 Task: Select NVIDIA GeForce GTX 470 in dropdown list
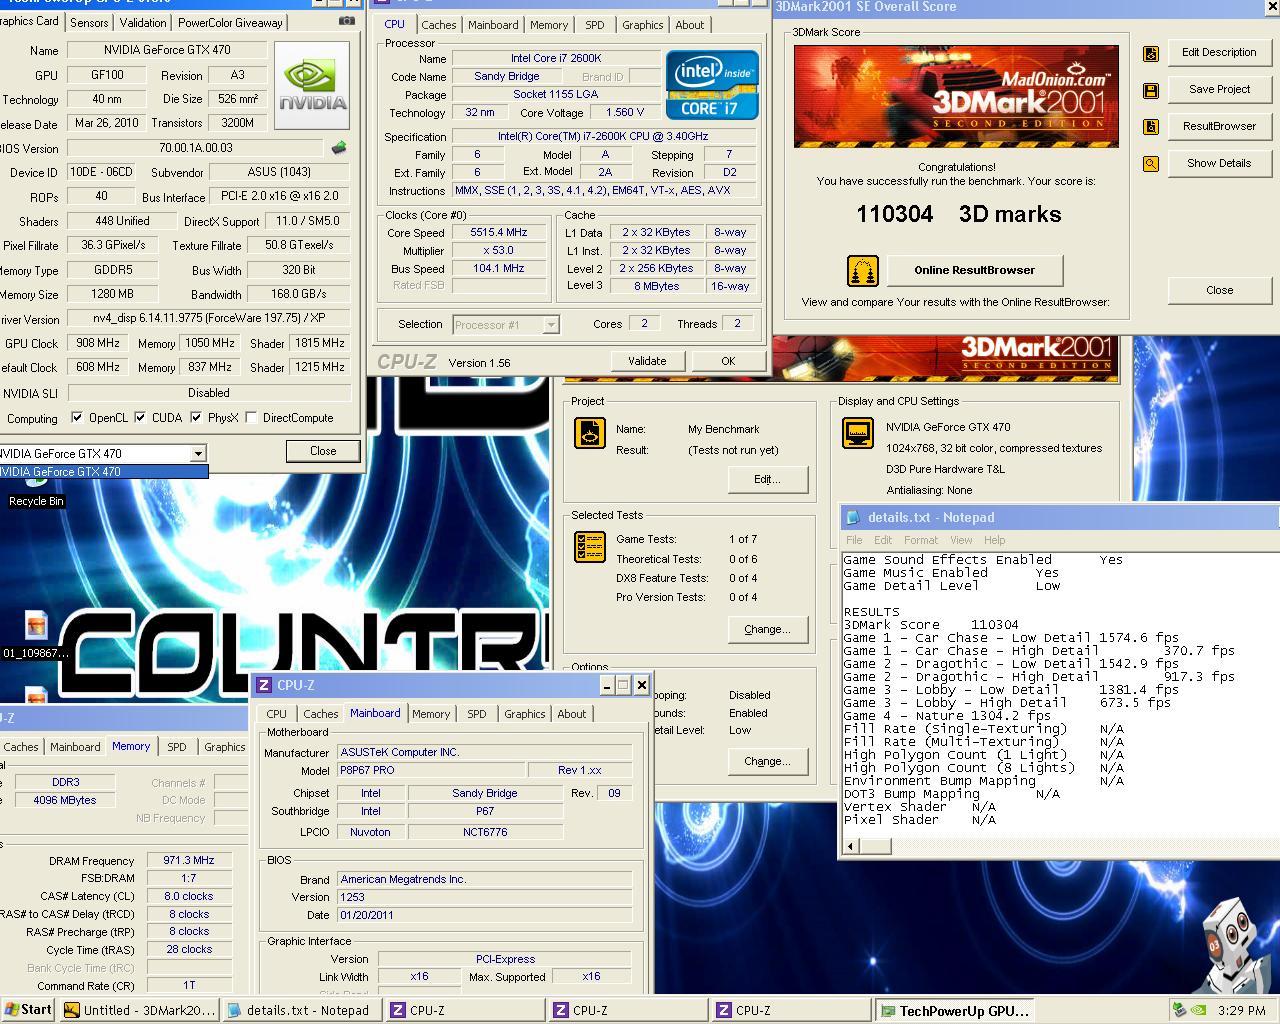click(103, 472)
